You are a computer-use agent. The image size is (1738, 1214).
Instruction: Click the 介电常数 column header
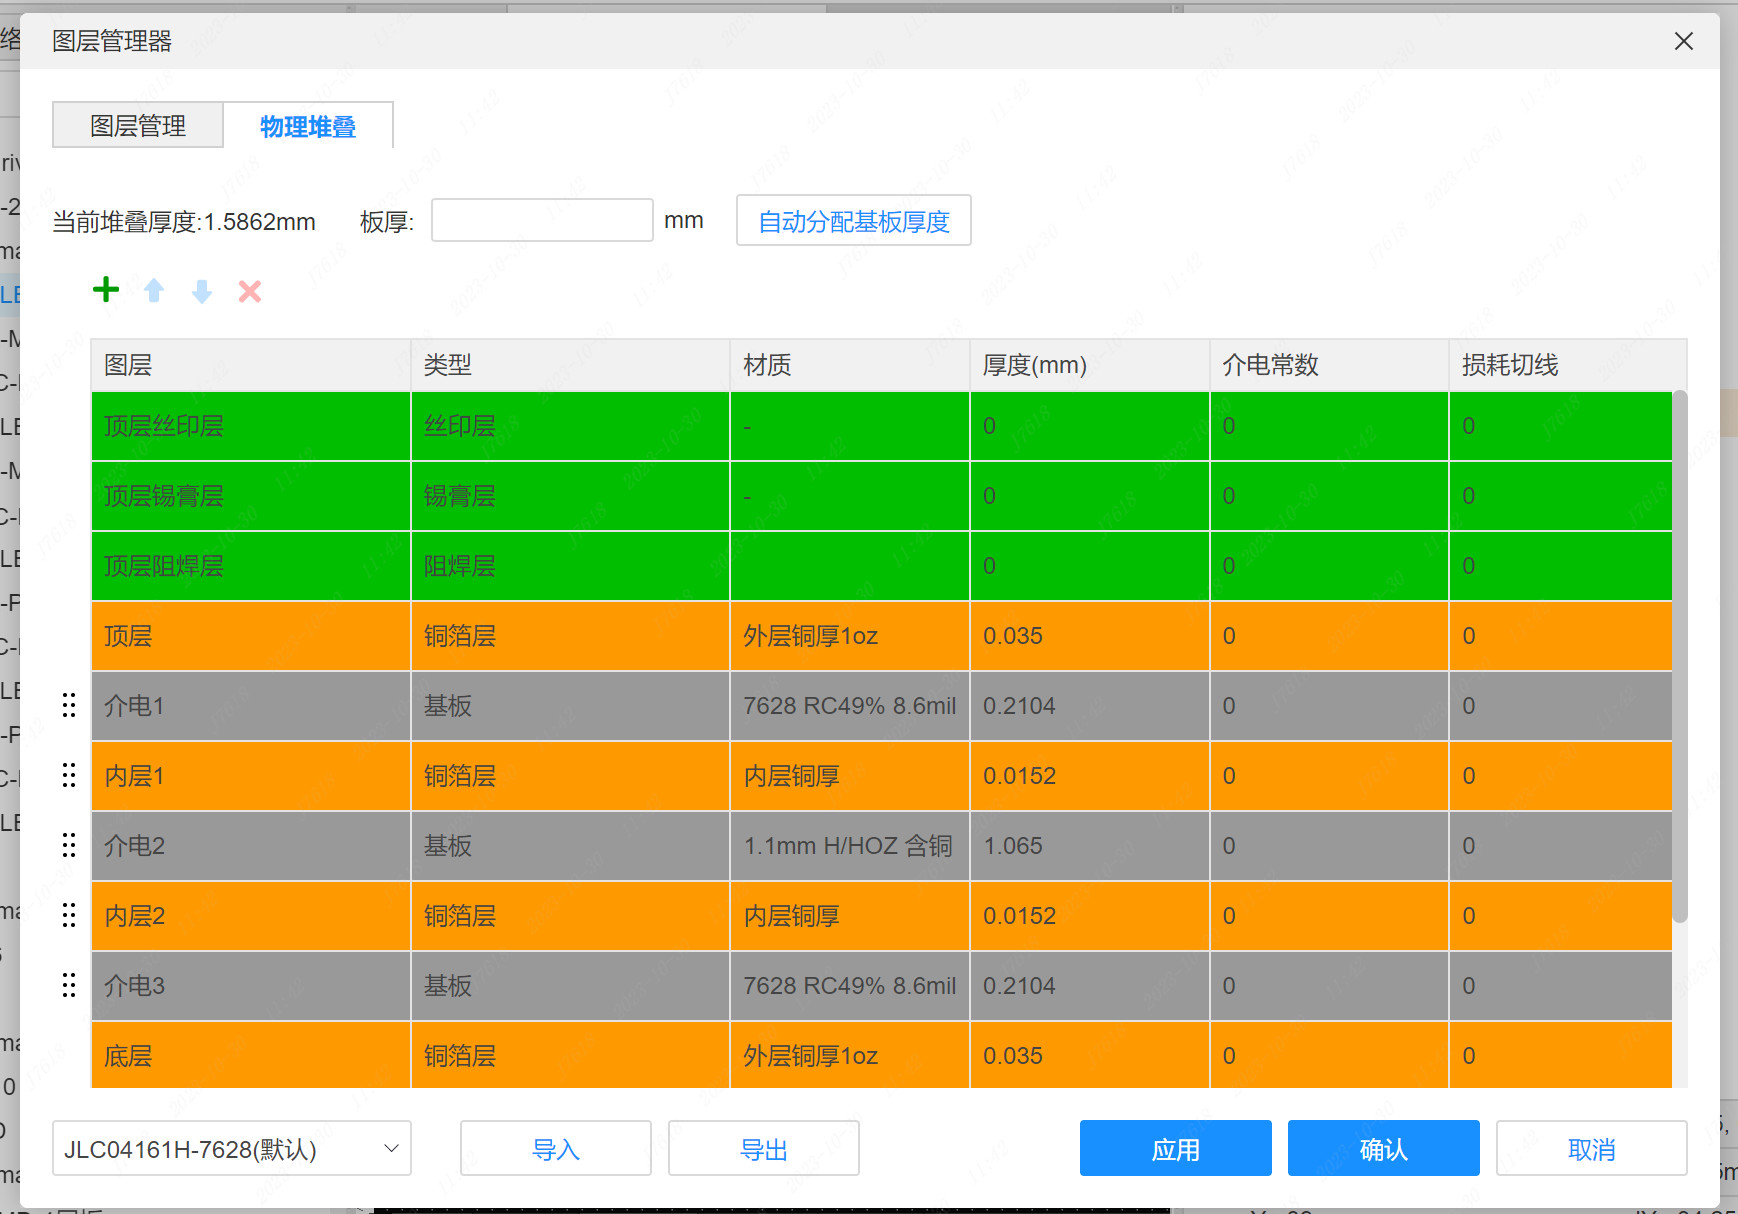point(1330,365)
